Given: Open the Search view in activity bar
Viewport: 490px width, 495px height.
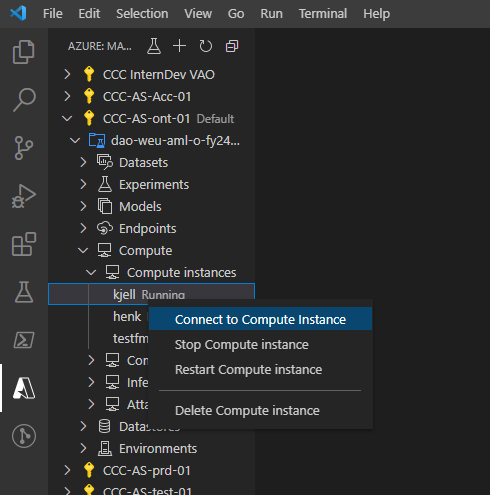Looking at the screenshot, I should pos(24,99).
